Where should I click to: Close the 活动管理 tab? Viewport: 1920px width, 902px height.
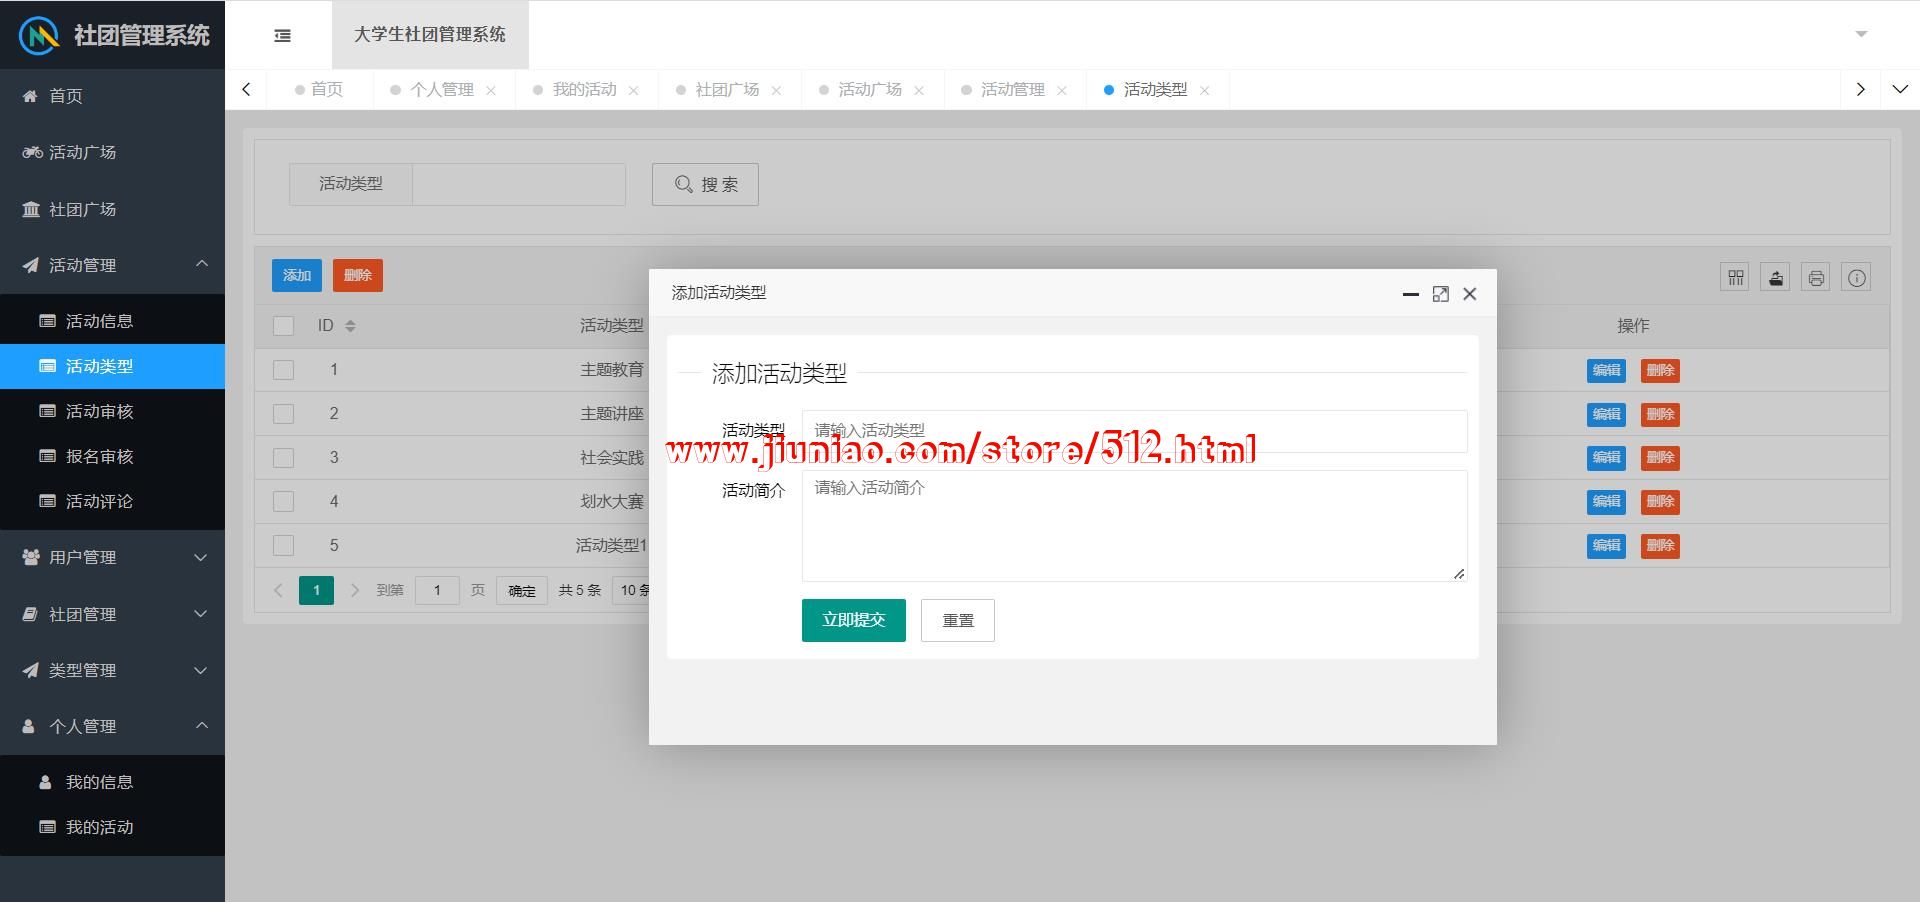pyautogui.click(x=1061, y=90)
